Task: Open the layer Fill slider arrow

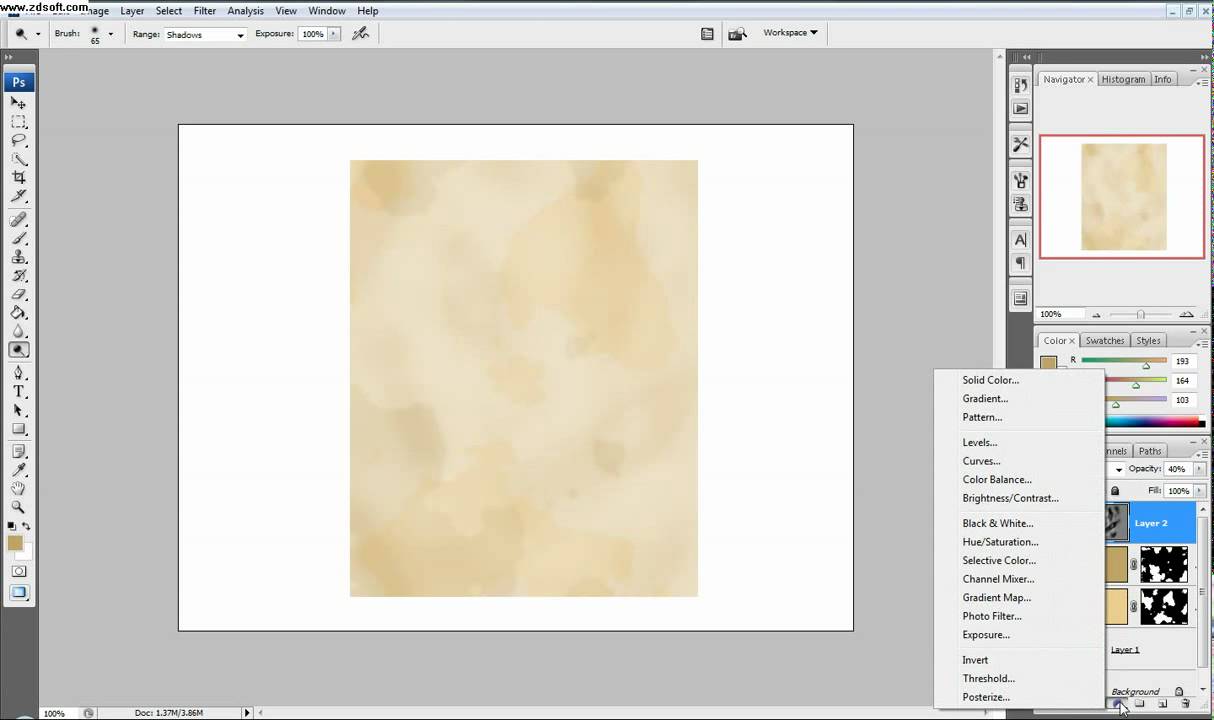Action: [1198, 491]
